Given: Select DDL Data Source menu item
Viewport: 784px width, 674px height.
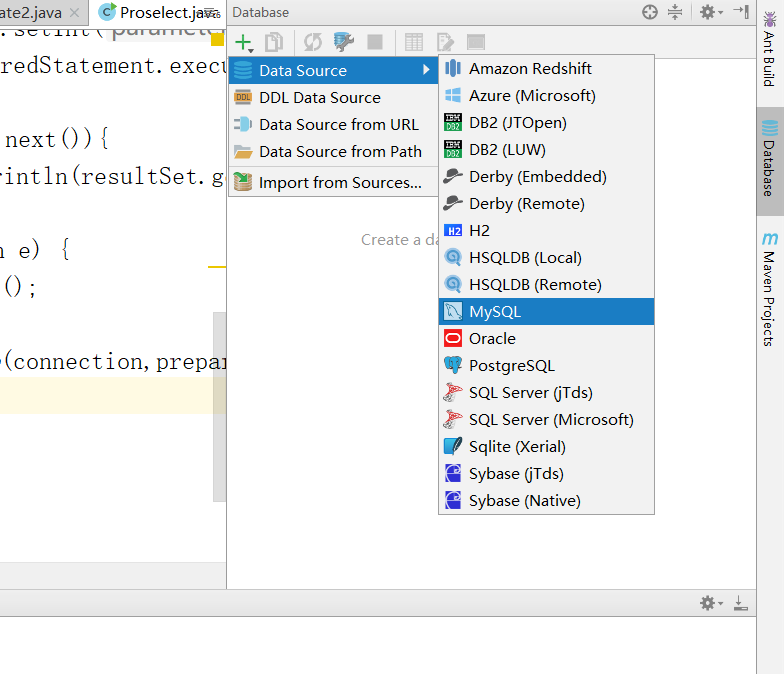Looking at the screenshot, I should 334,98.
